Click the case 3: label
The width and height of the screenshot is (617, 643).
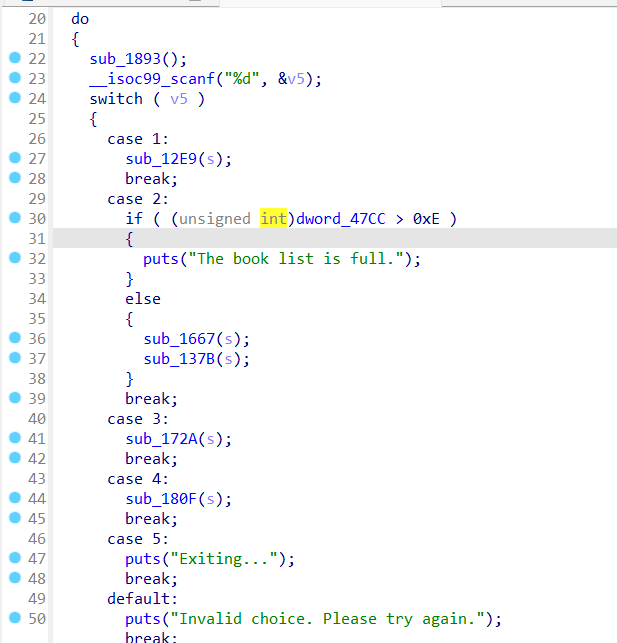(x=138, y=419)
